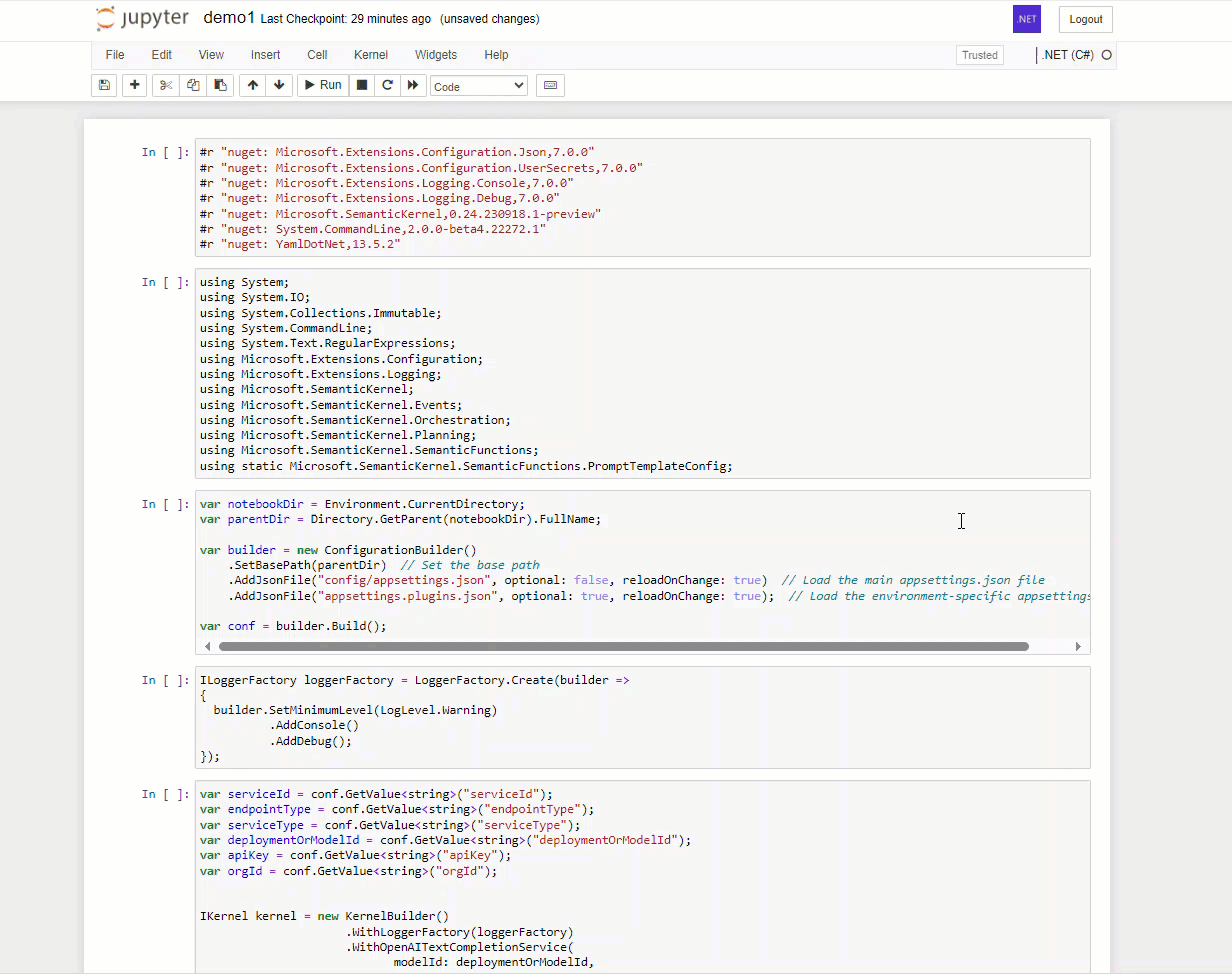The width and height of the screenshot is (1232, 974).
Task: Move selected cell up arrow
Action: [253, 85]
